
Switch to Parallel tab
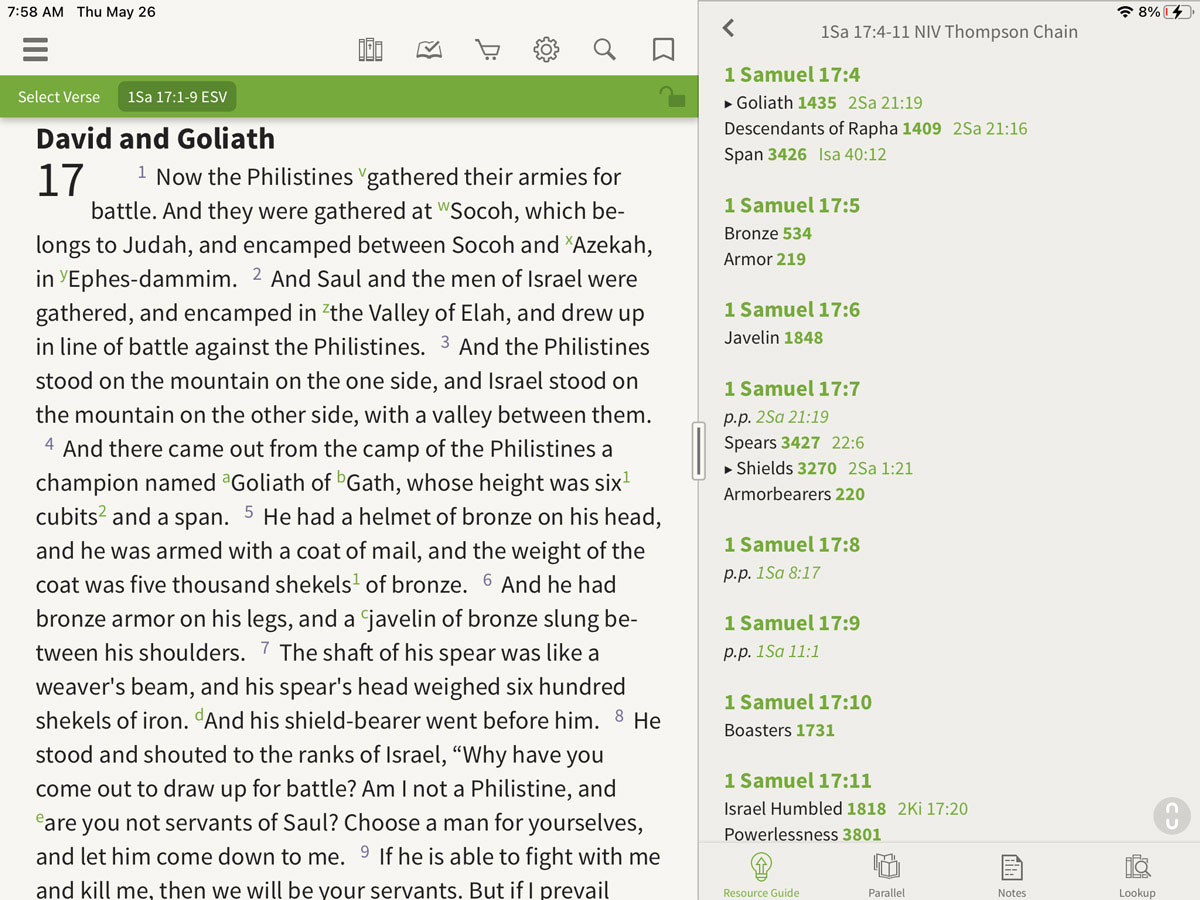pos(887,873)
